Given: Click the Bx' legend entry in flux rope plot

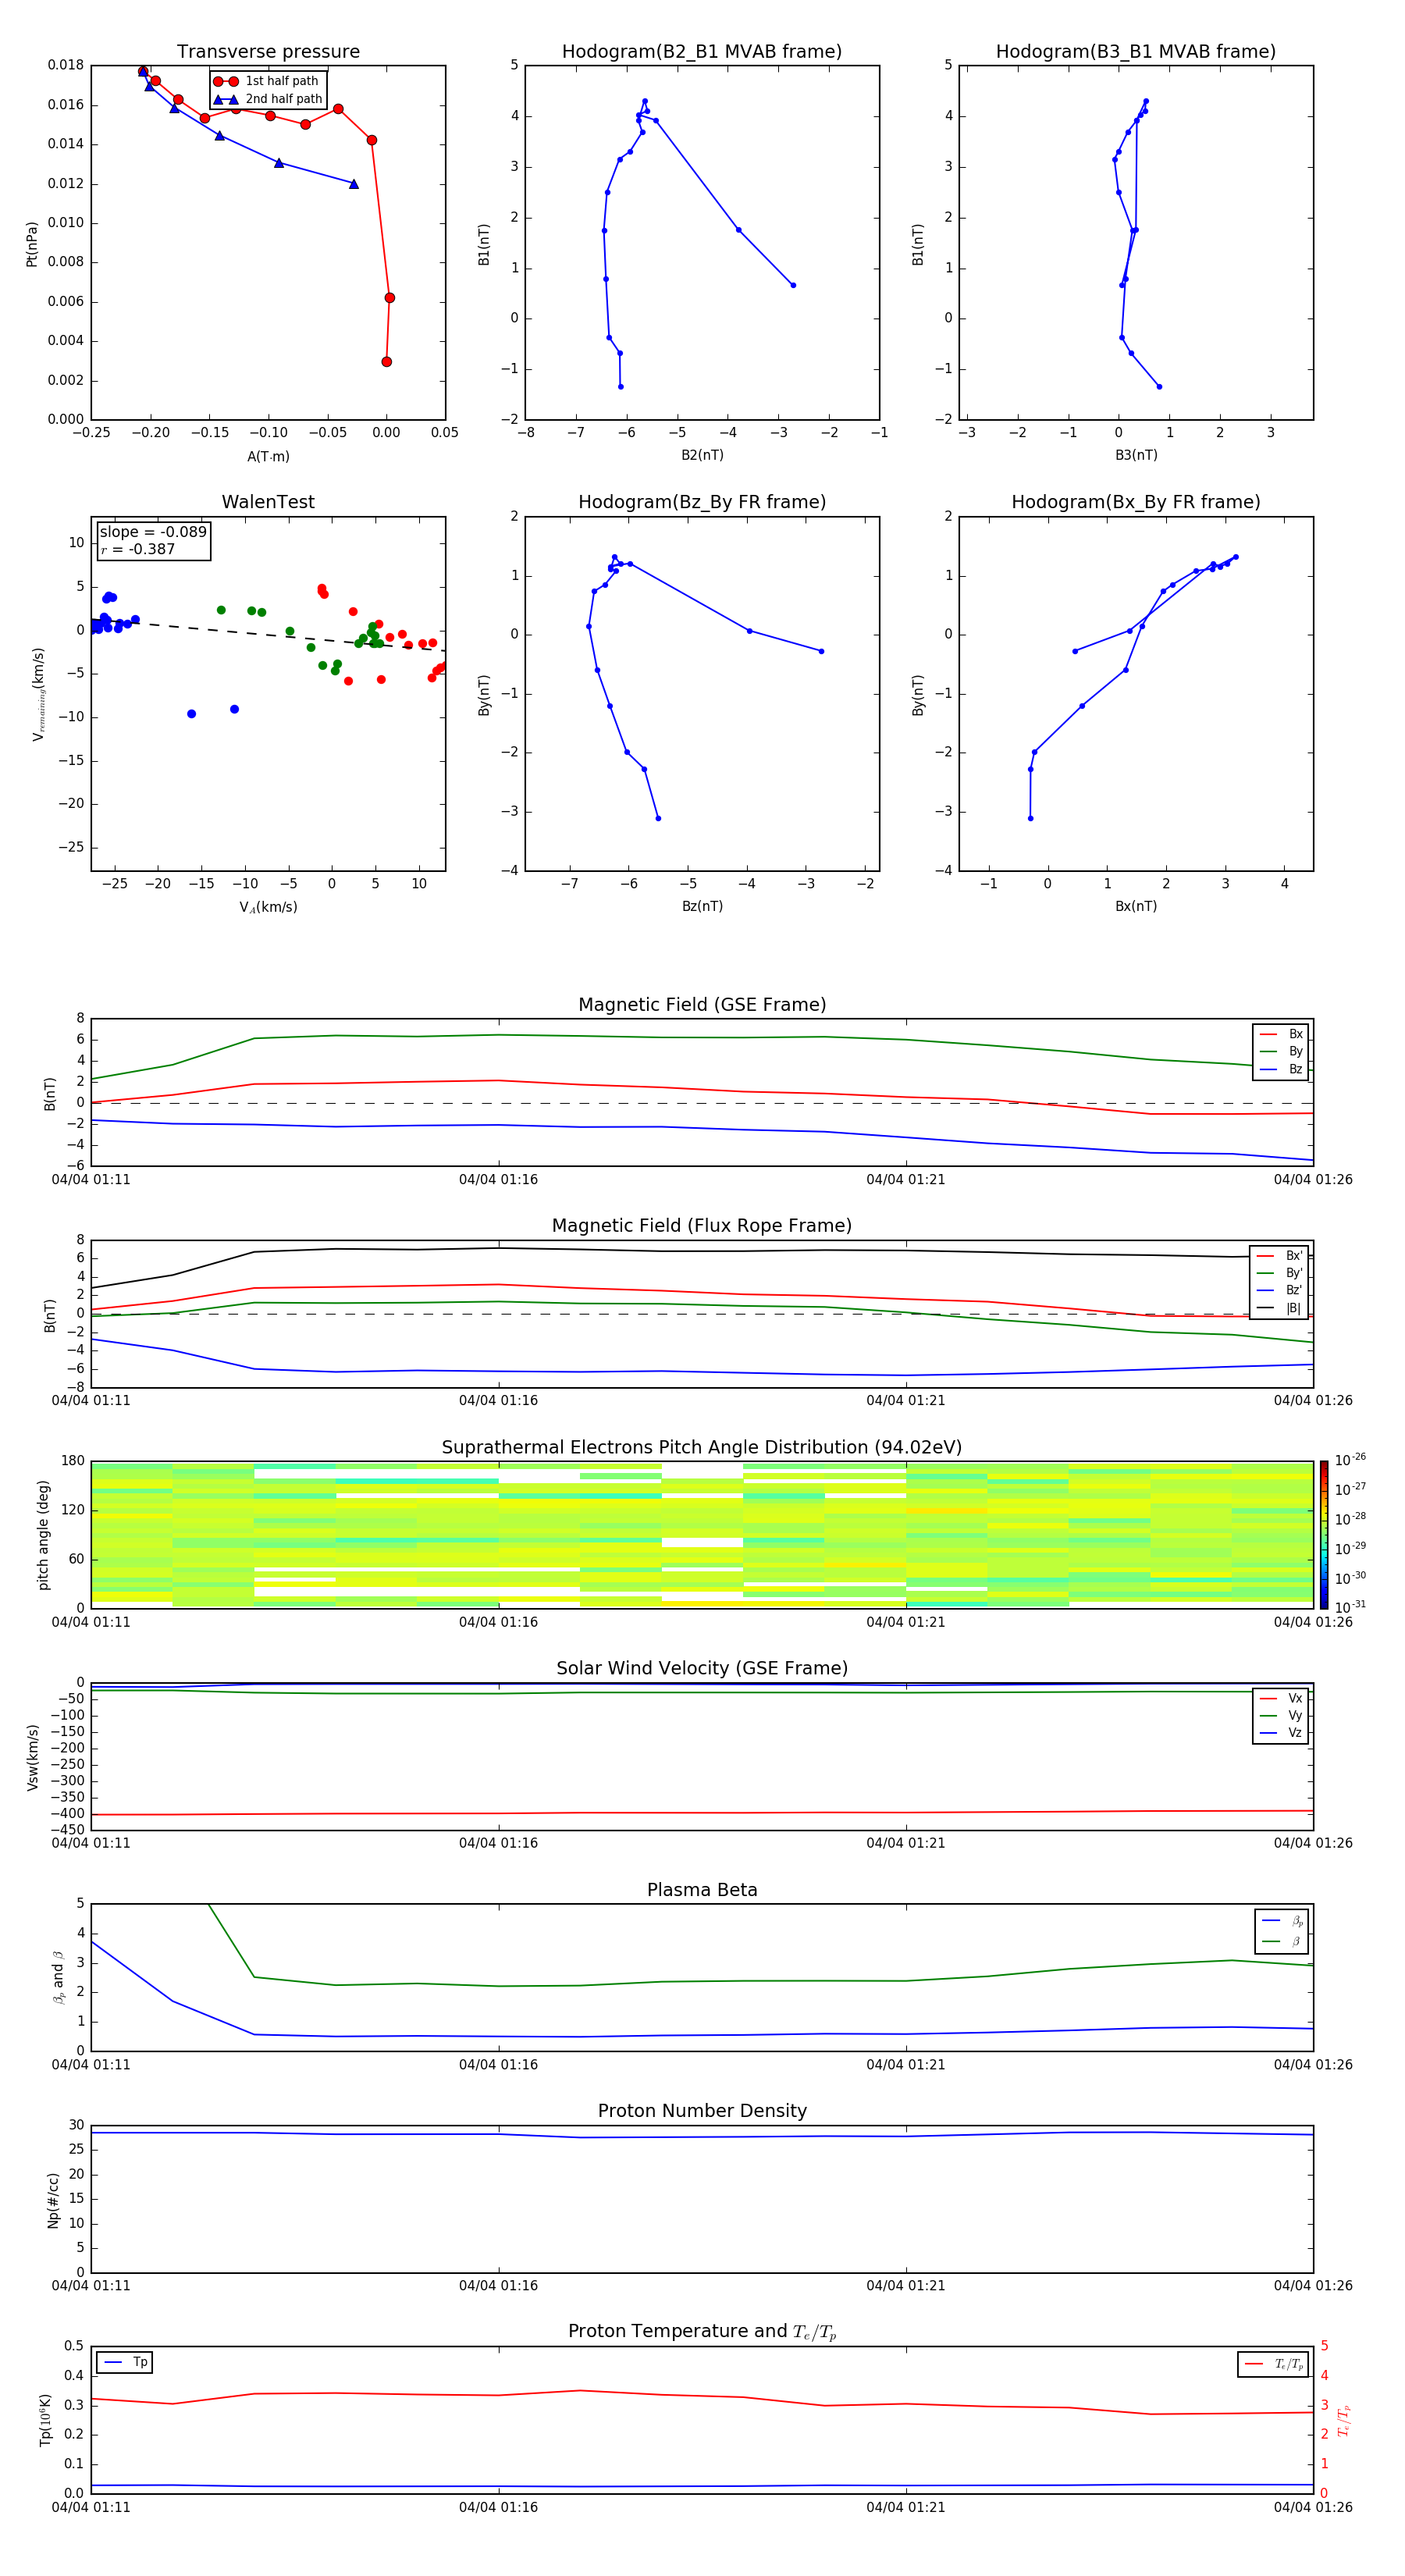Looking at the screenshot, I should 1279,1256.
